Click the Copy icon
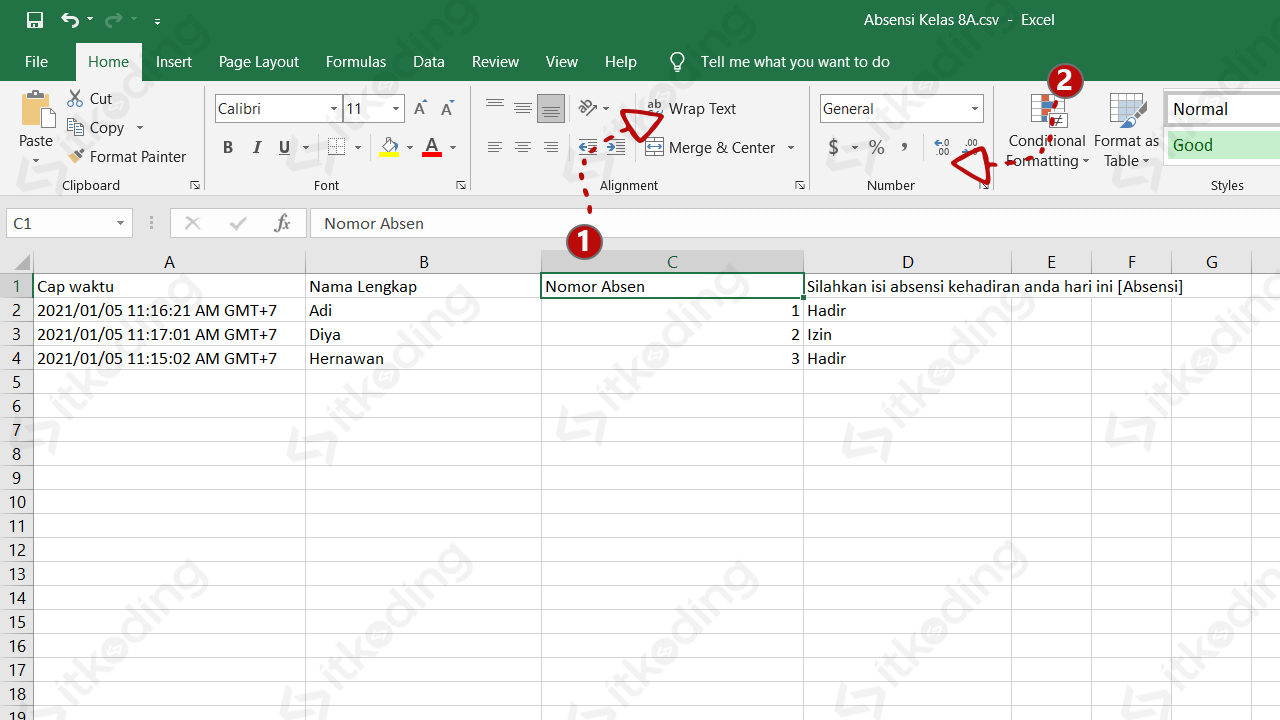 click(x=75, y=127)
